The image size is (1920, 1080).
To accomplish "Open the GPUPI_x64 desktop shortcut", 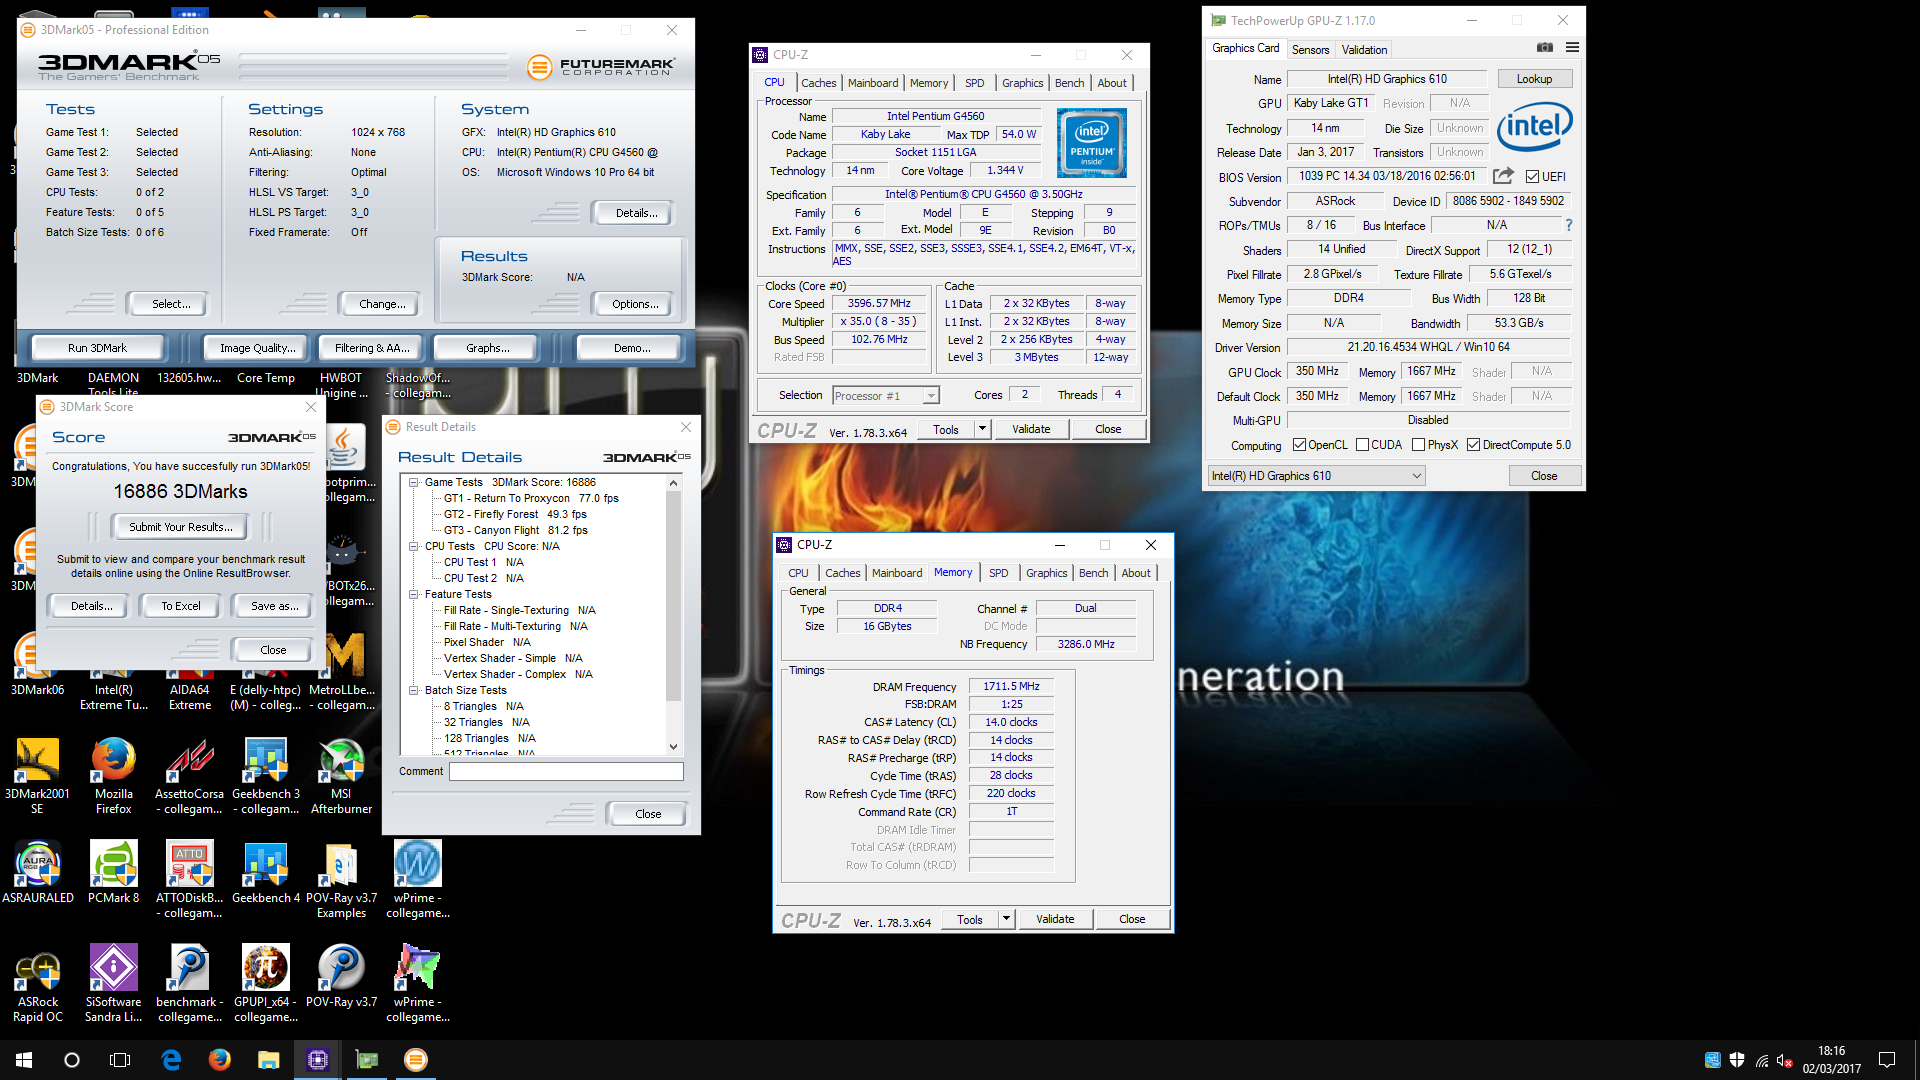I will (x=266, y=984).
